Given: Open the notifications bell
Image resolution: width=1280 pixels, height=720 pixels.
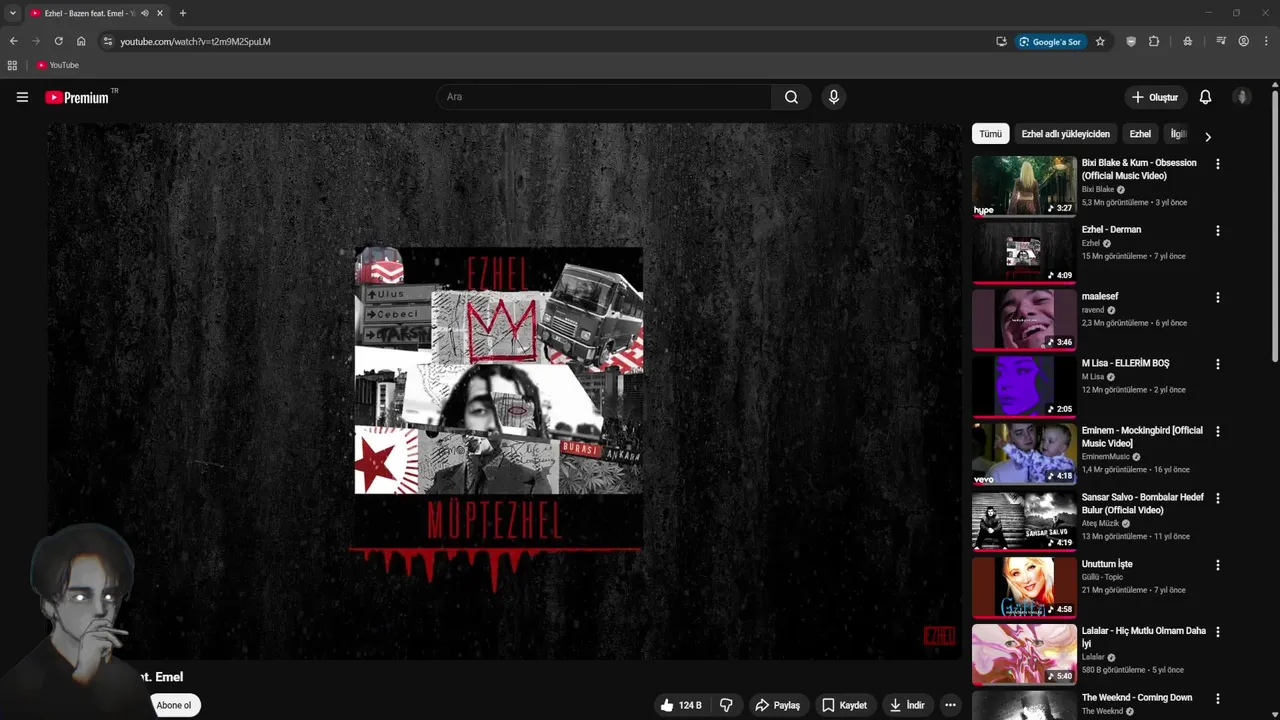Looking at the screenshot, I should pos(1205,97).
